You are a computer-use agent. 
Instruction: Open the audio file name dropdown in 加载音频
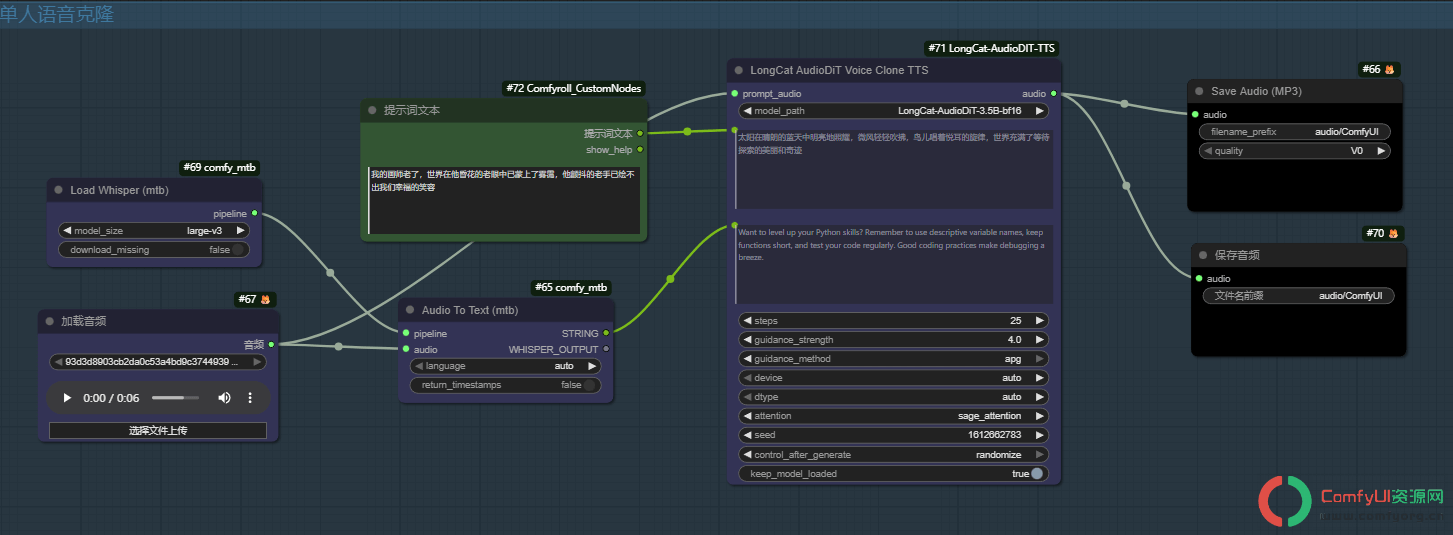158,362
